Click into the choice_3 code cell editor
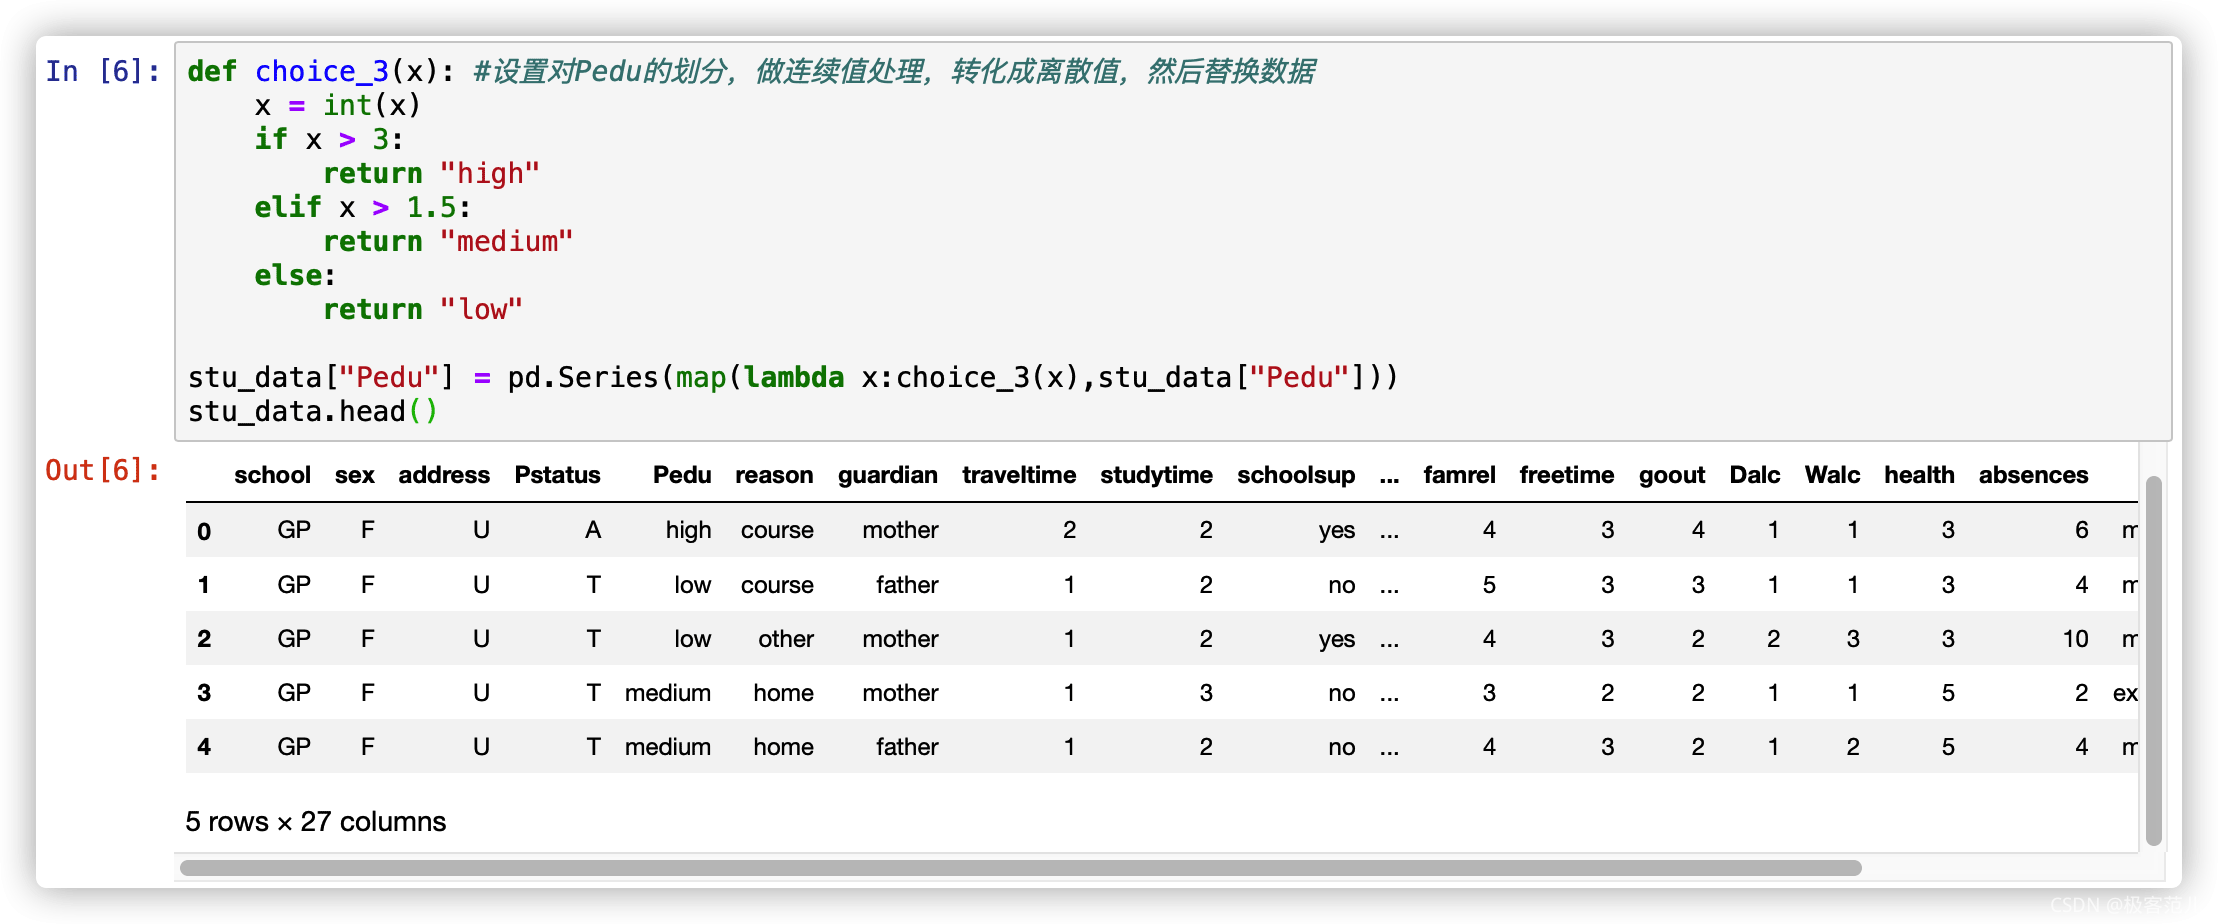Viewport: 2218px width, 924px height. [1172, 241]
